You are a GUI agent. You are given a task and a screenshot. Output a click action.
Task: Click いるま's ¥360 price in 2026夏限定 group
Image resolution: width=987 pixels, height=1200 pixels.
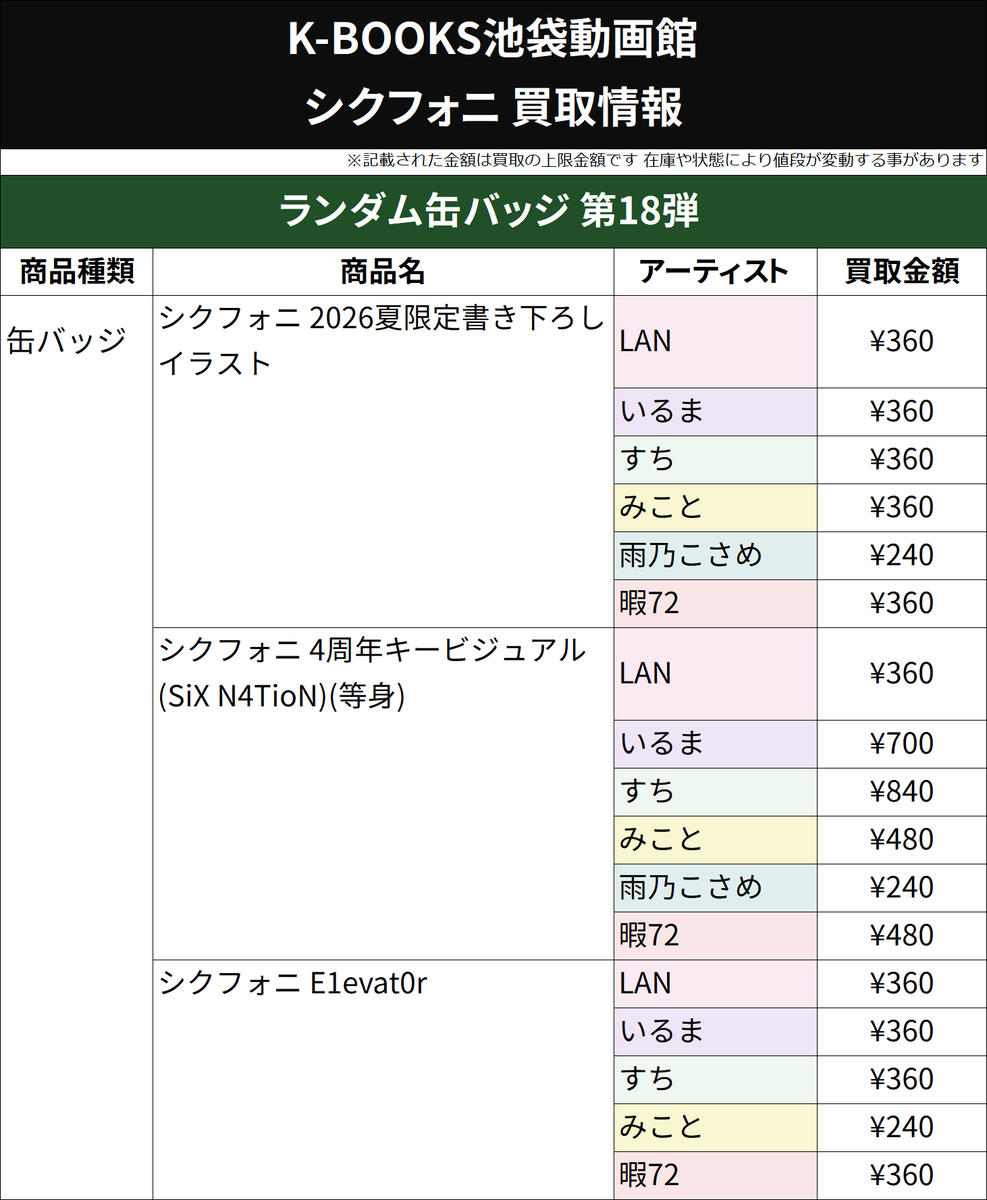click(x=902, y=411)
